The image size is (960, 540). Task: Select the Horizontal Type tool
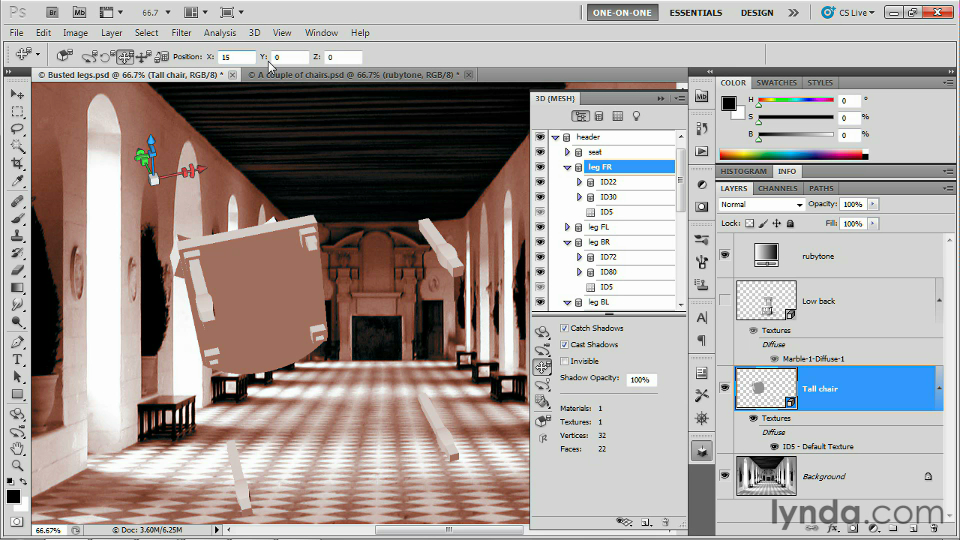[17, 359]
